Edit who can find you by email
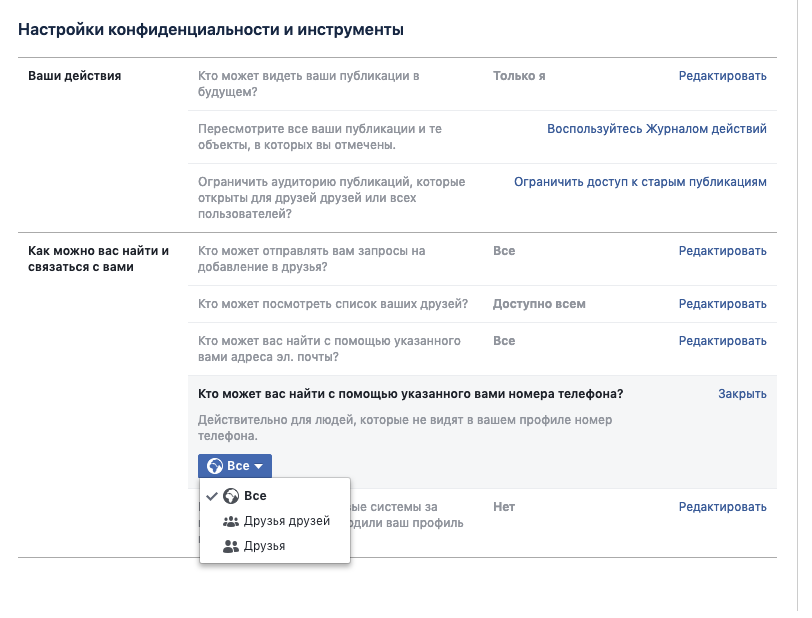Screen dimensions: 812x618 [722, 341]
